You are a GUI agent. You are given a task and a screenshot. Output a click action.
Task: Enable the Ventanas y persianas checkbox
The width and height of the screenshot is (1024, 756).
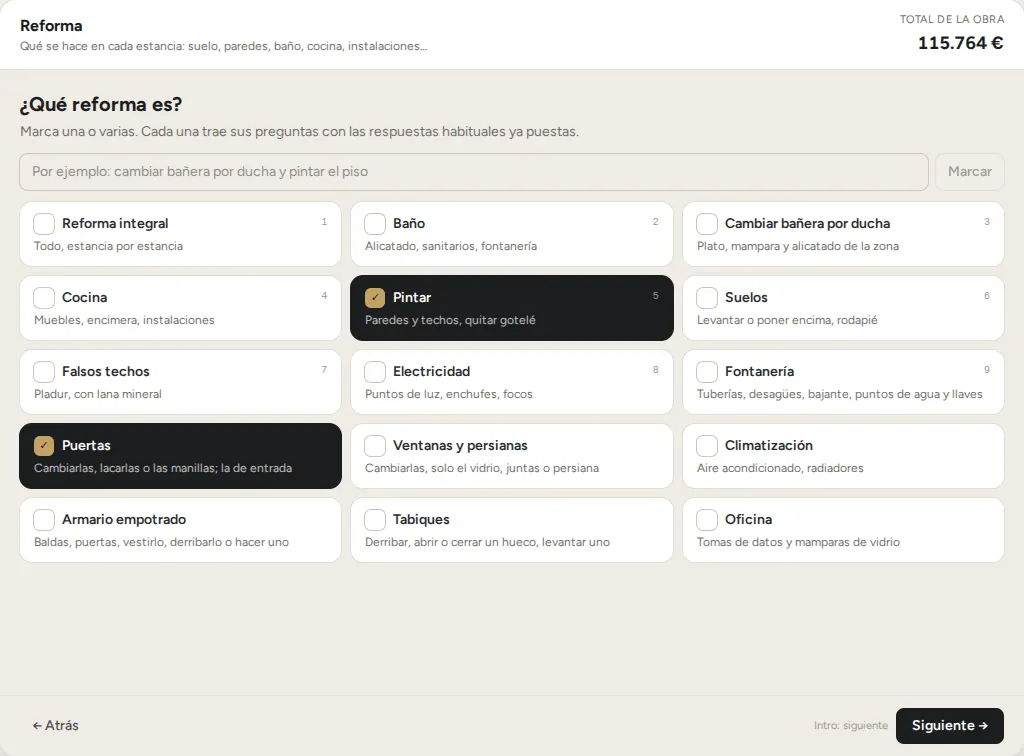pyautogui.click(x=375, y=446)
